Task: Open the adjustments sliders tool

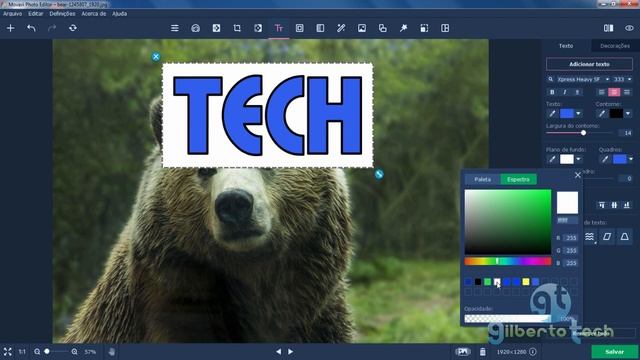Action: tap(175, 28)
